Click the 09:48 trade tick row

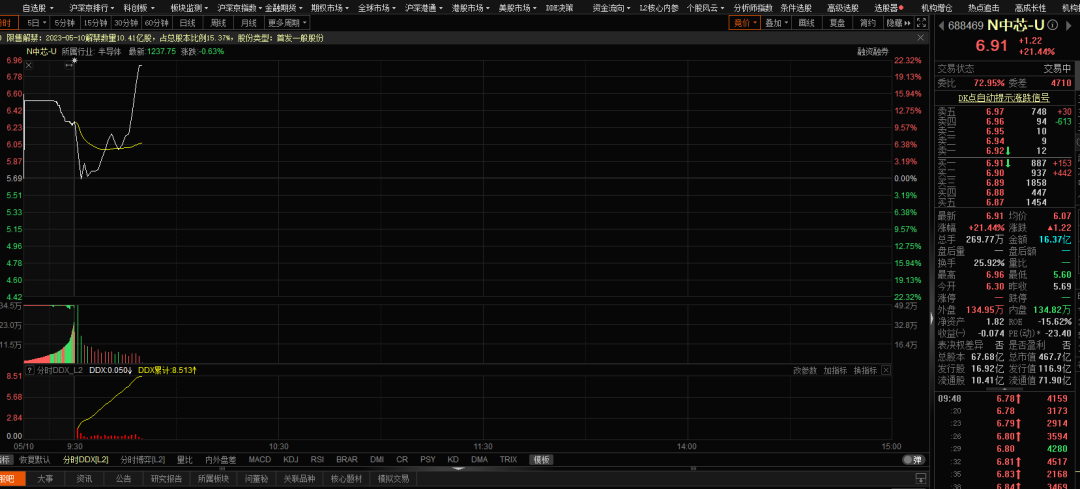(x=1004, y=398)
